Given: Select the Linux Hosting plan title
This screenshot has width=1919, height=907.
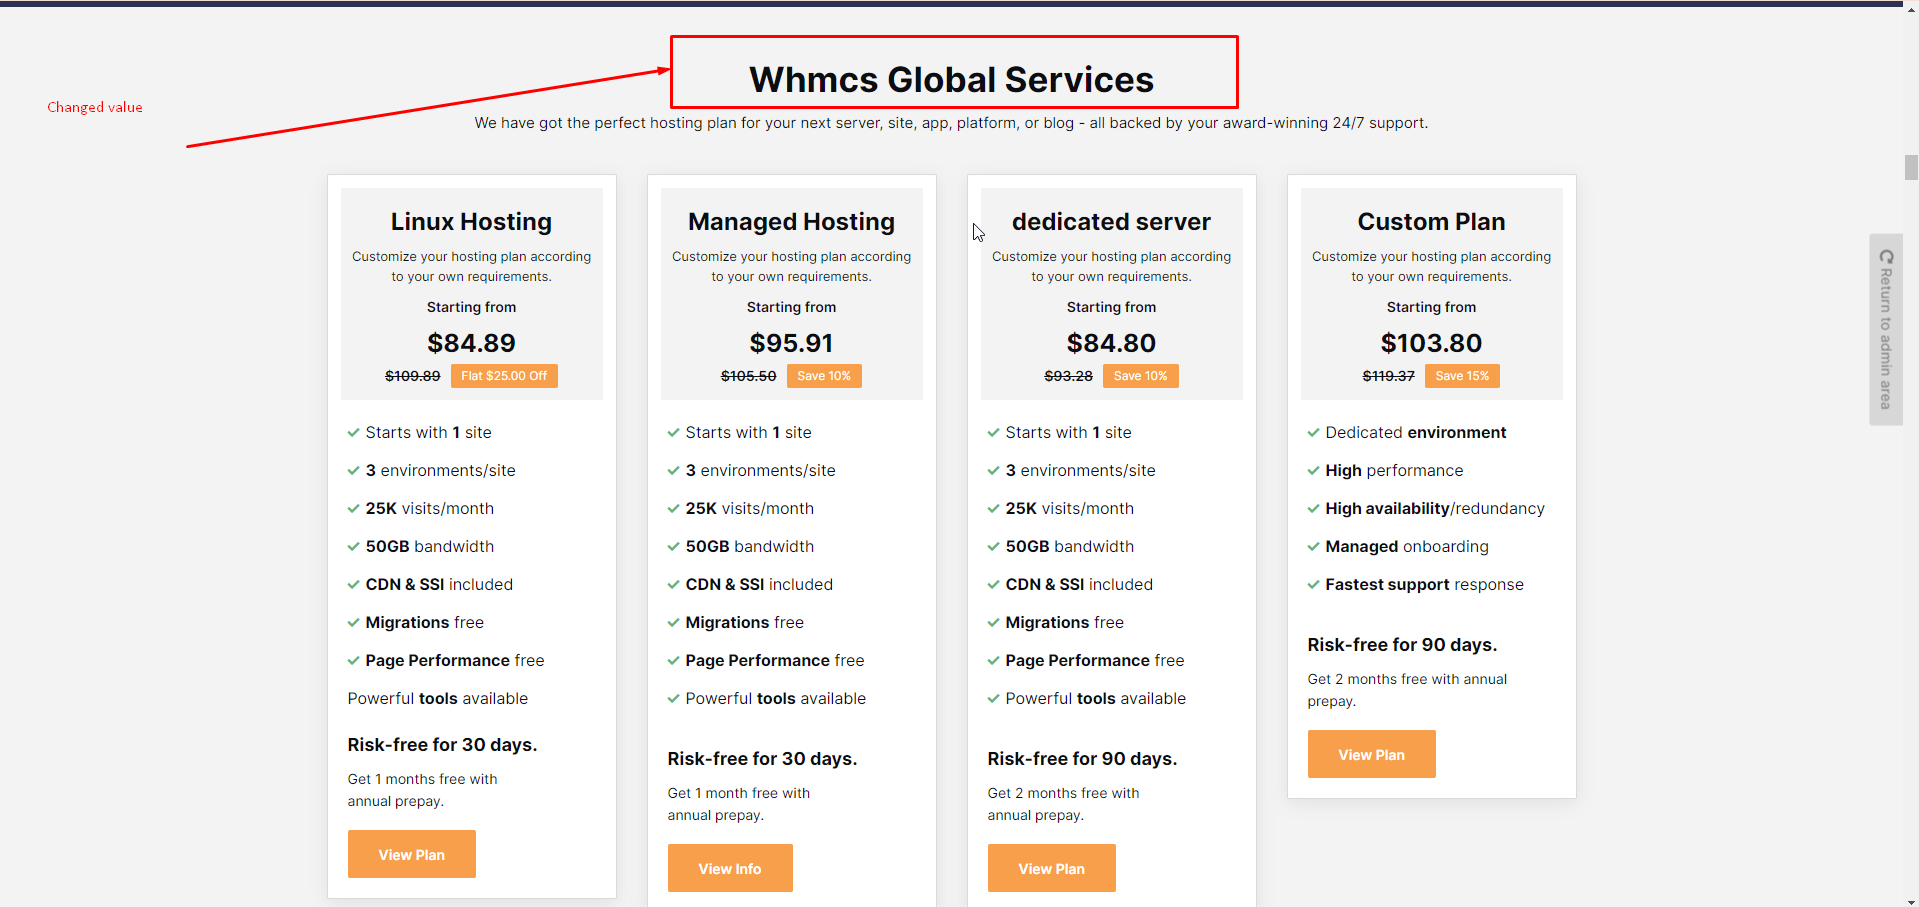Looking at the screenshot, I should (471, 222).
